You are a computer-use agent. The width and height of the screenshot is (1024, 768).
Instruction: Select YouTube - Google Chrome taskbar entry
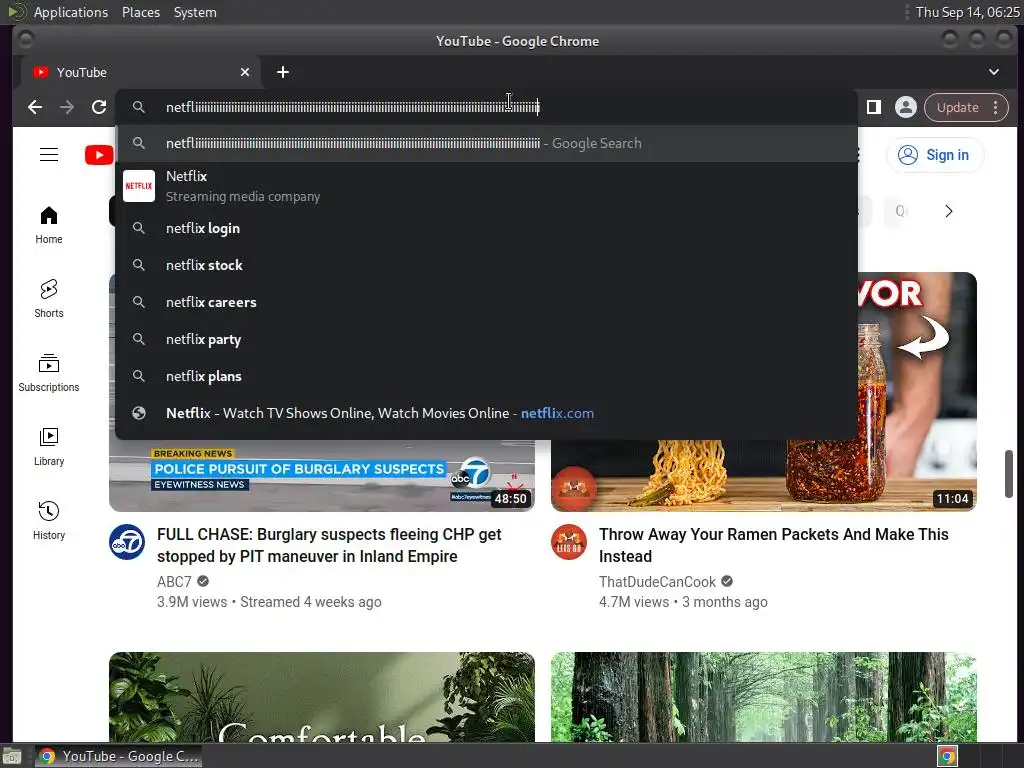click(118, 756)
